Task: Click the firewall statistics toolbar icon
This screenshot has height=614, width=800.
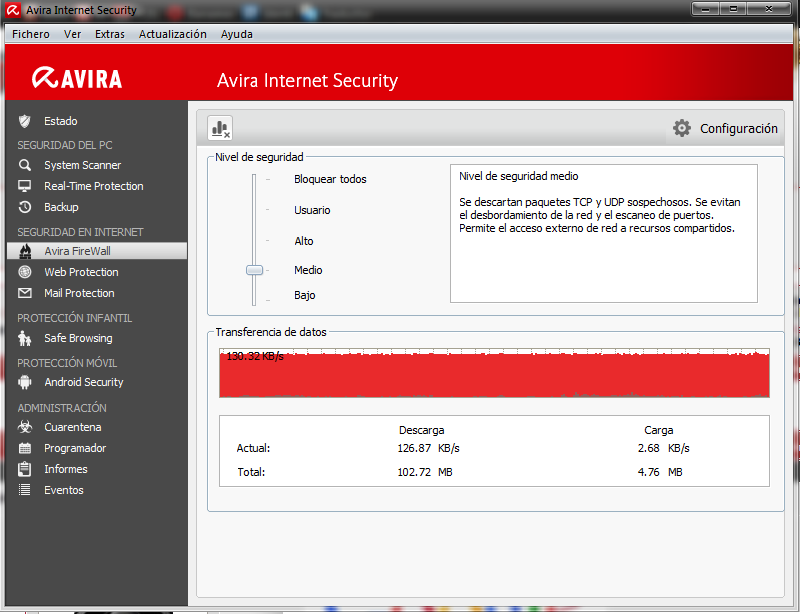Action: (220, 128)
